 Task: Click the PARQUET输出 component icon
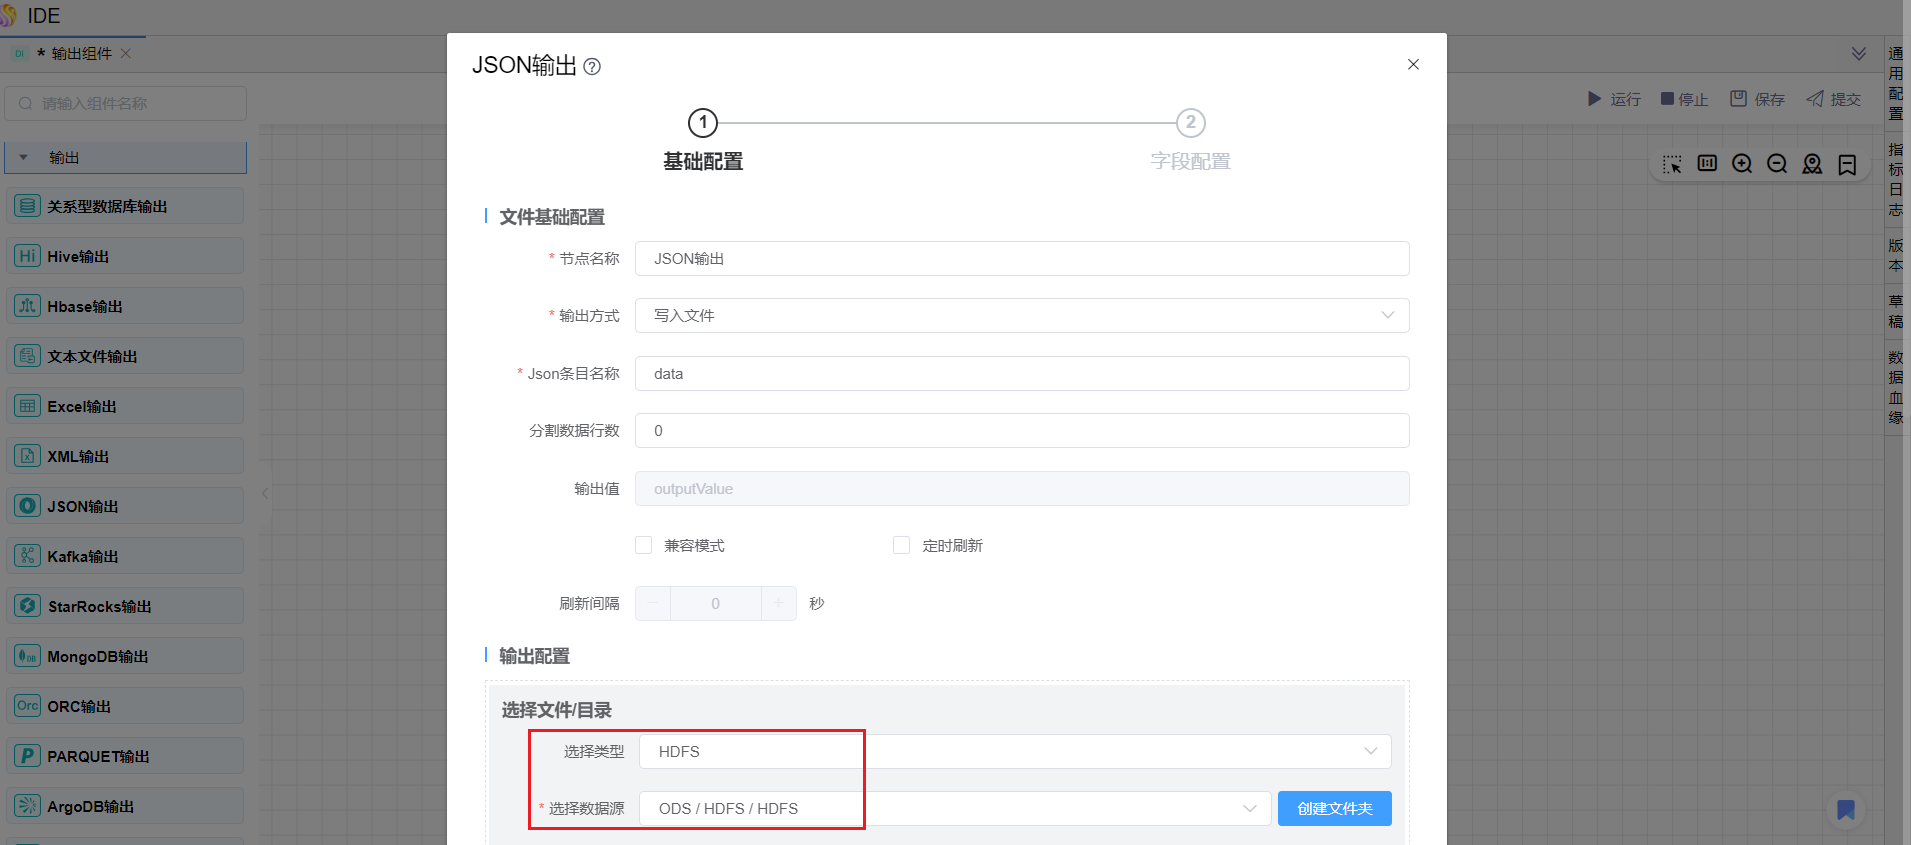click(28, 756)
